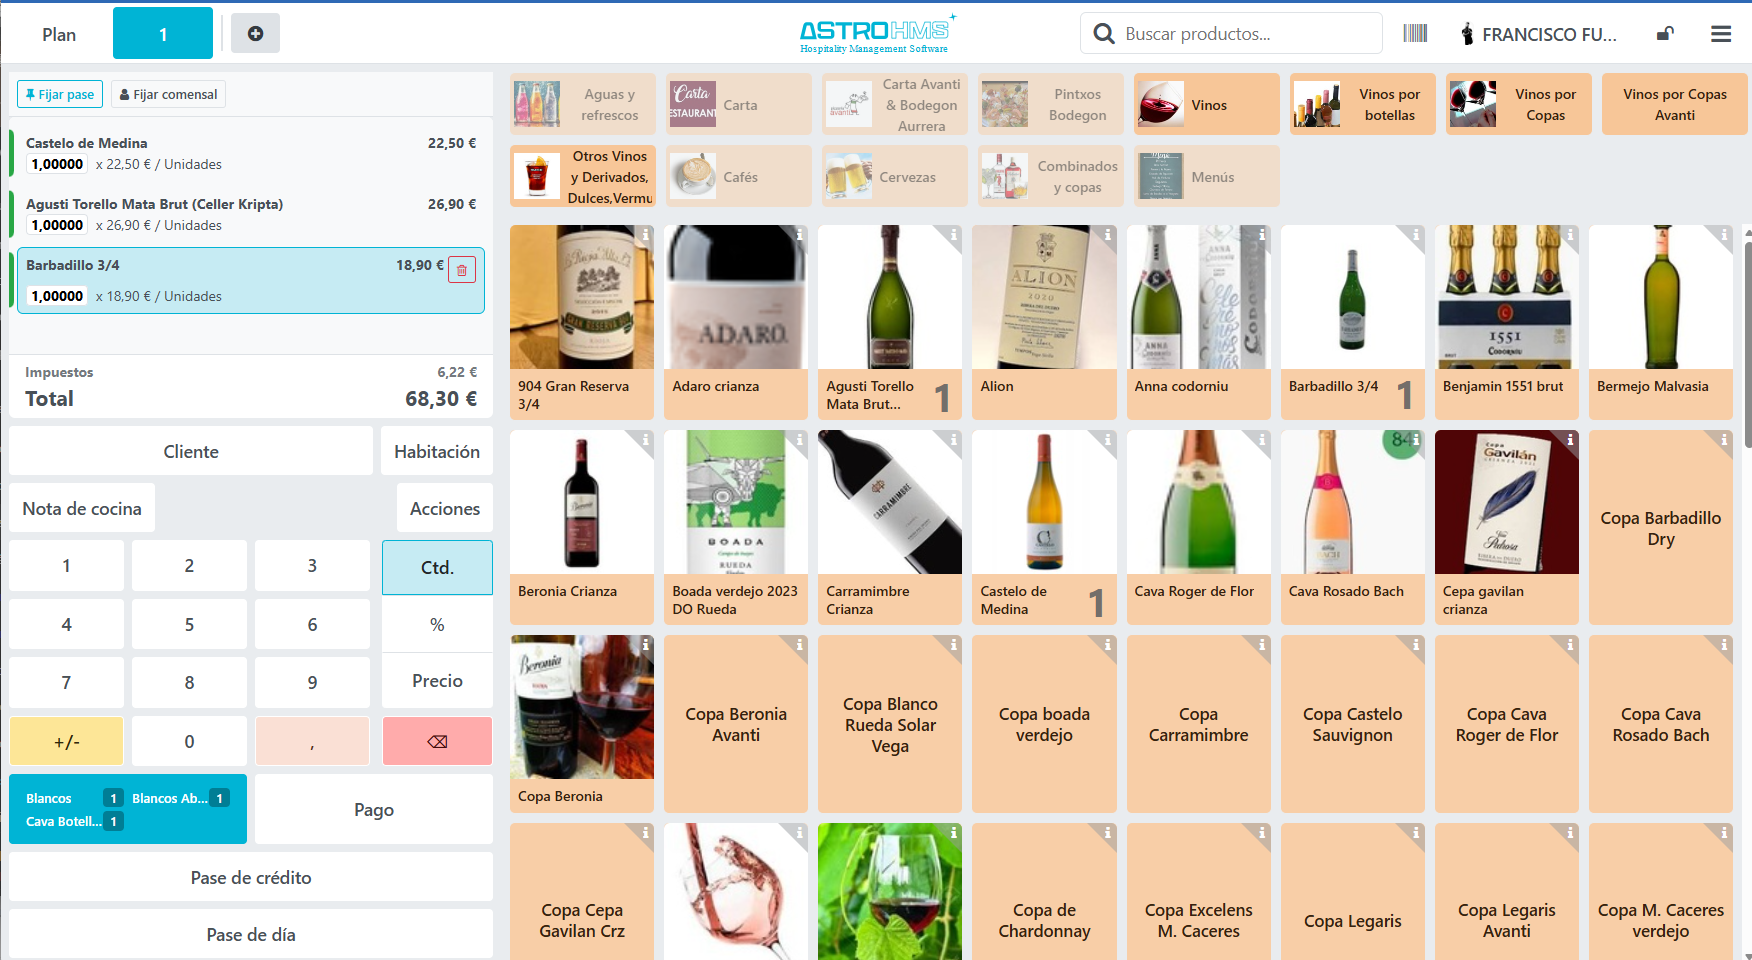
Task: Open info for Beronia Crianza
Action: (646, 439)
